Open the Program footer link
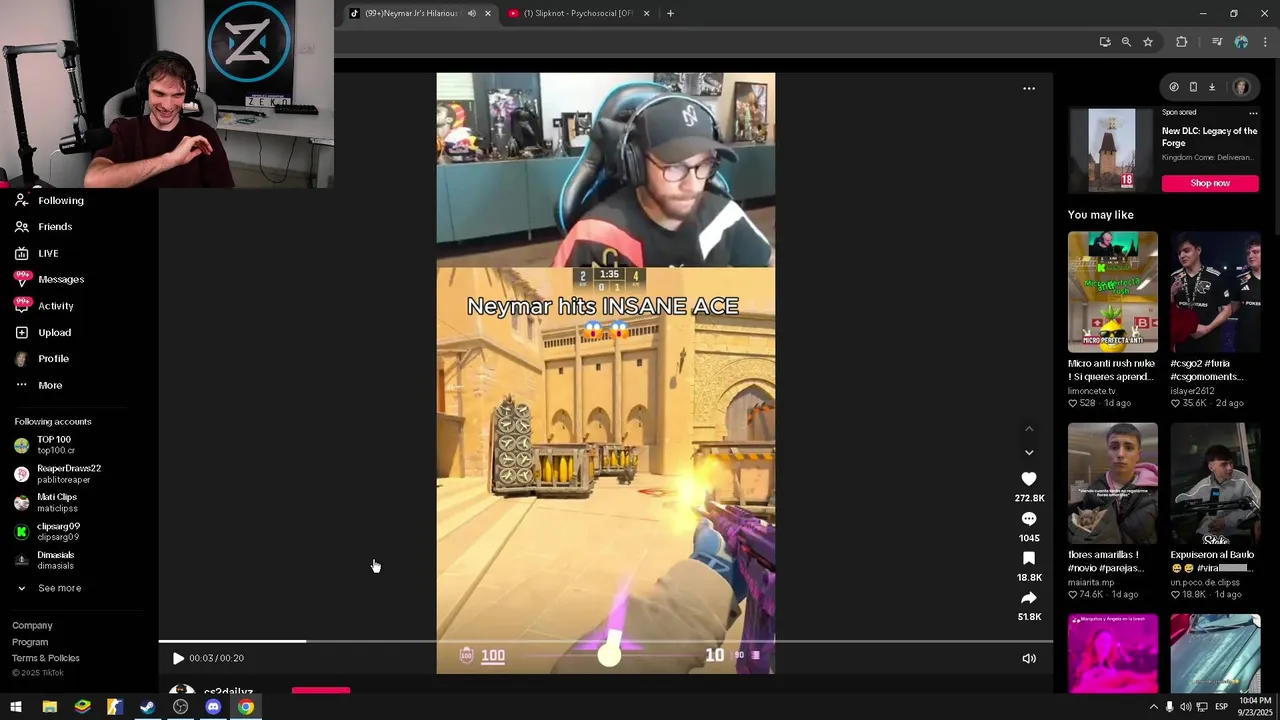The image size is (1280, 720). coord(30,642)
